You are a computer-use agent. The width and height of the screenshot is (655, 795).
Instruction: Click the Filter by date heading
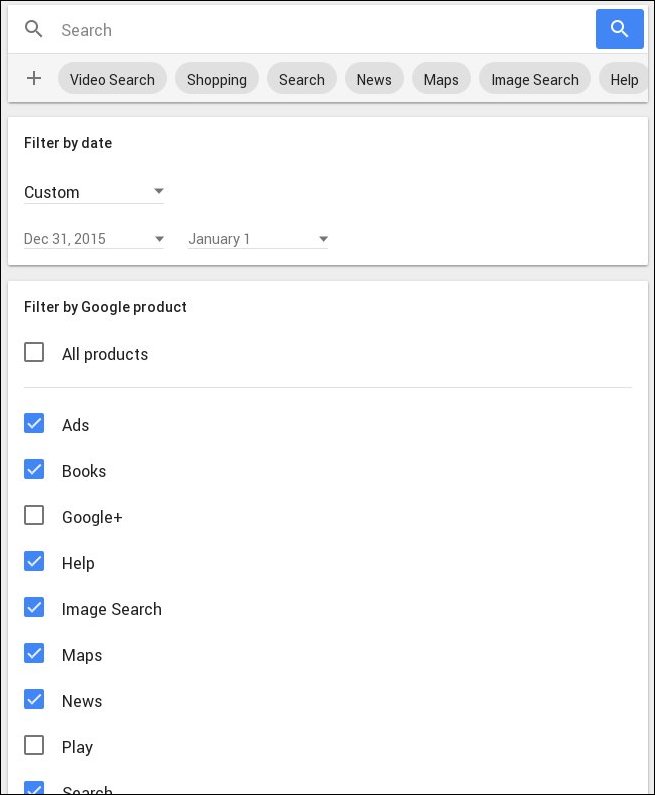pyautogui.click(x=68, y=143)
